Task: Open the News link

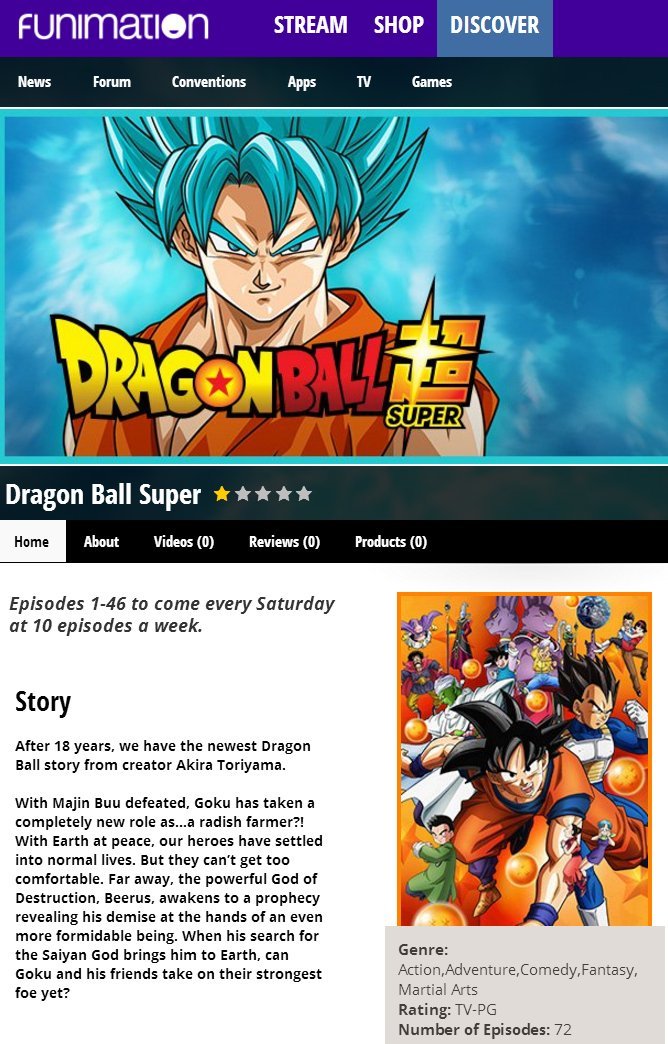Action: click(x=34, y=82)
